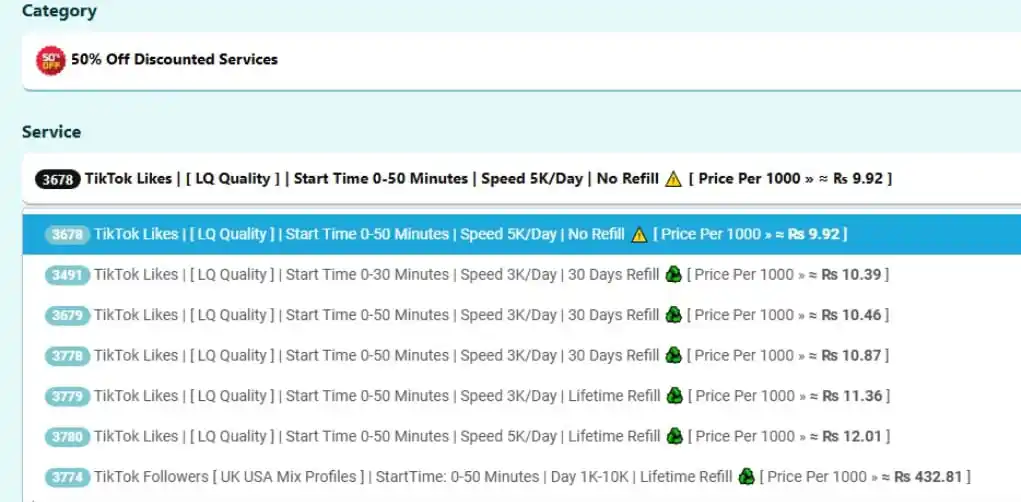Select service 3491 with Start Time 0-30 Minutes
This screenshot has height=502, width=1021.
tap(521, 275)
